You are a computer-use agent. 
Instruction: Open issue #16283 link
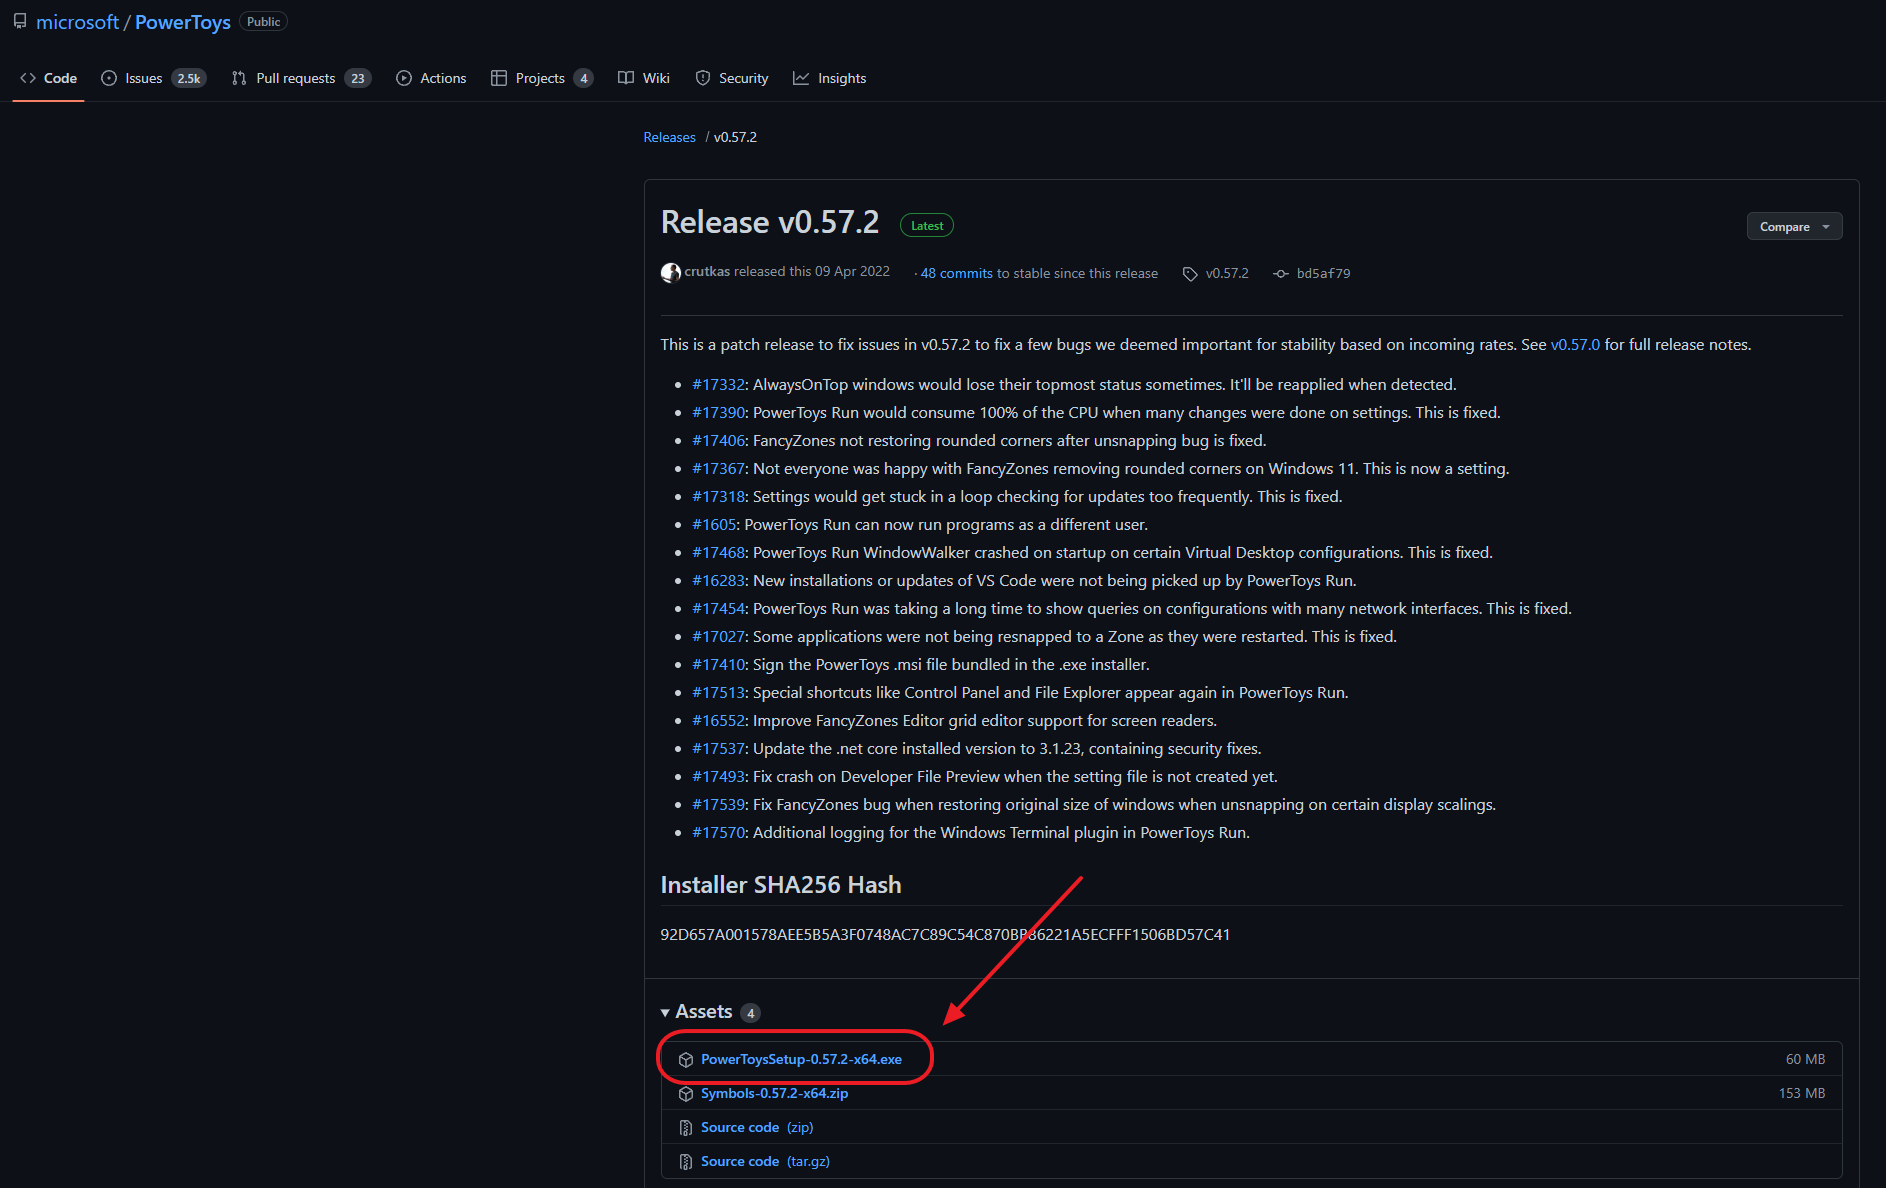pos(719,580)
